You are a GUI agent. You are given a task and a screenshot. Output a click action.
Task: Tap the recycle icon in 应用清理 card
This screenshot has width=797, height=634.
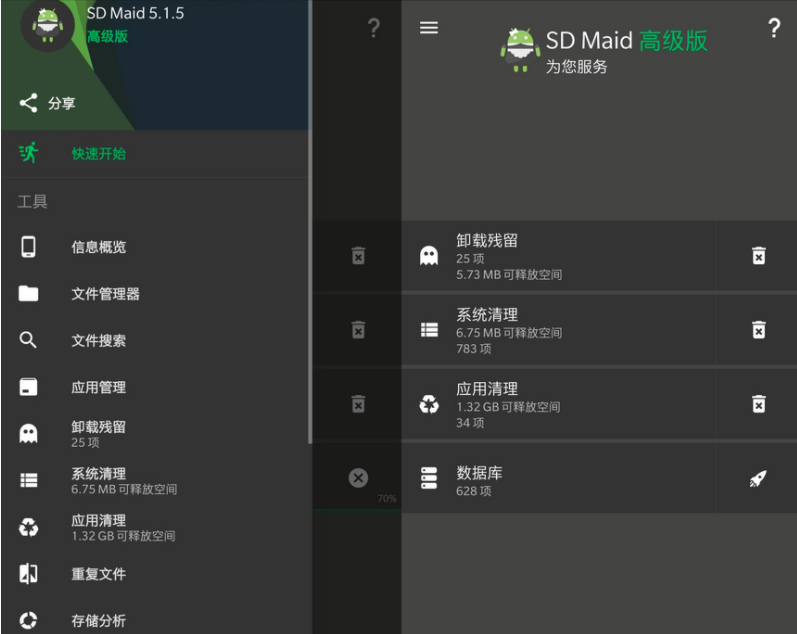click(x=429, y=404)
